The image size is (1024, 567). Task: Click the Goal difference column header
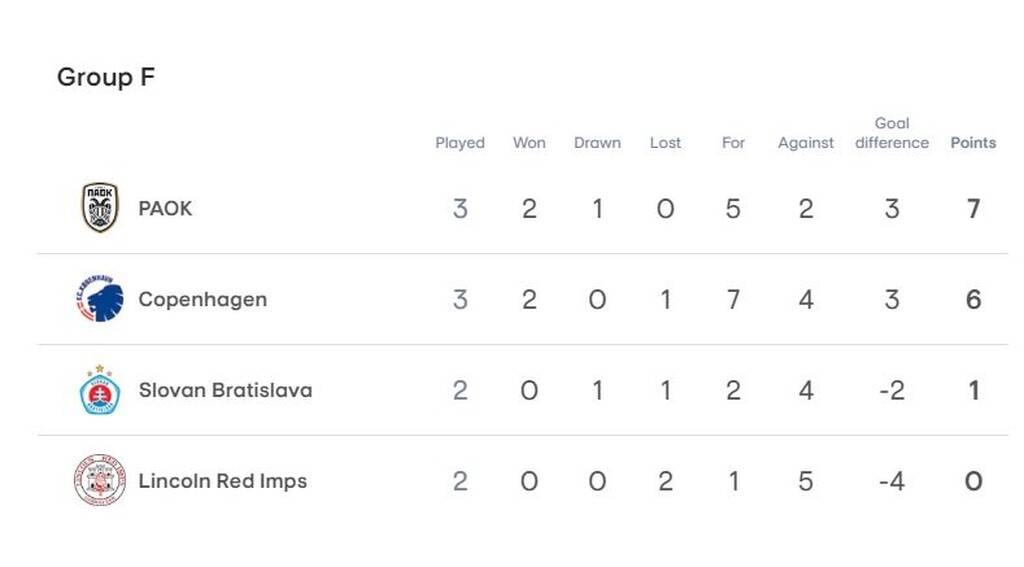point(891,133)
